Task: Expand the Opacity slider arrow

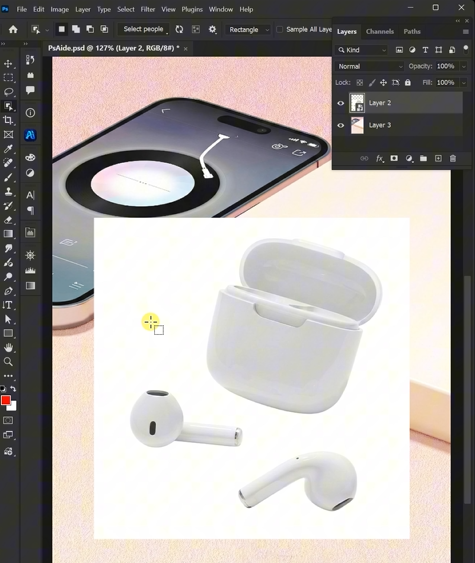Action: coord(464,66)
